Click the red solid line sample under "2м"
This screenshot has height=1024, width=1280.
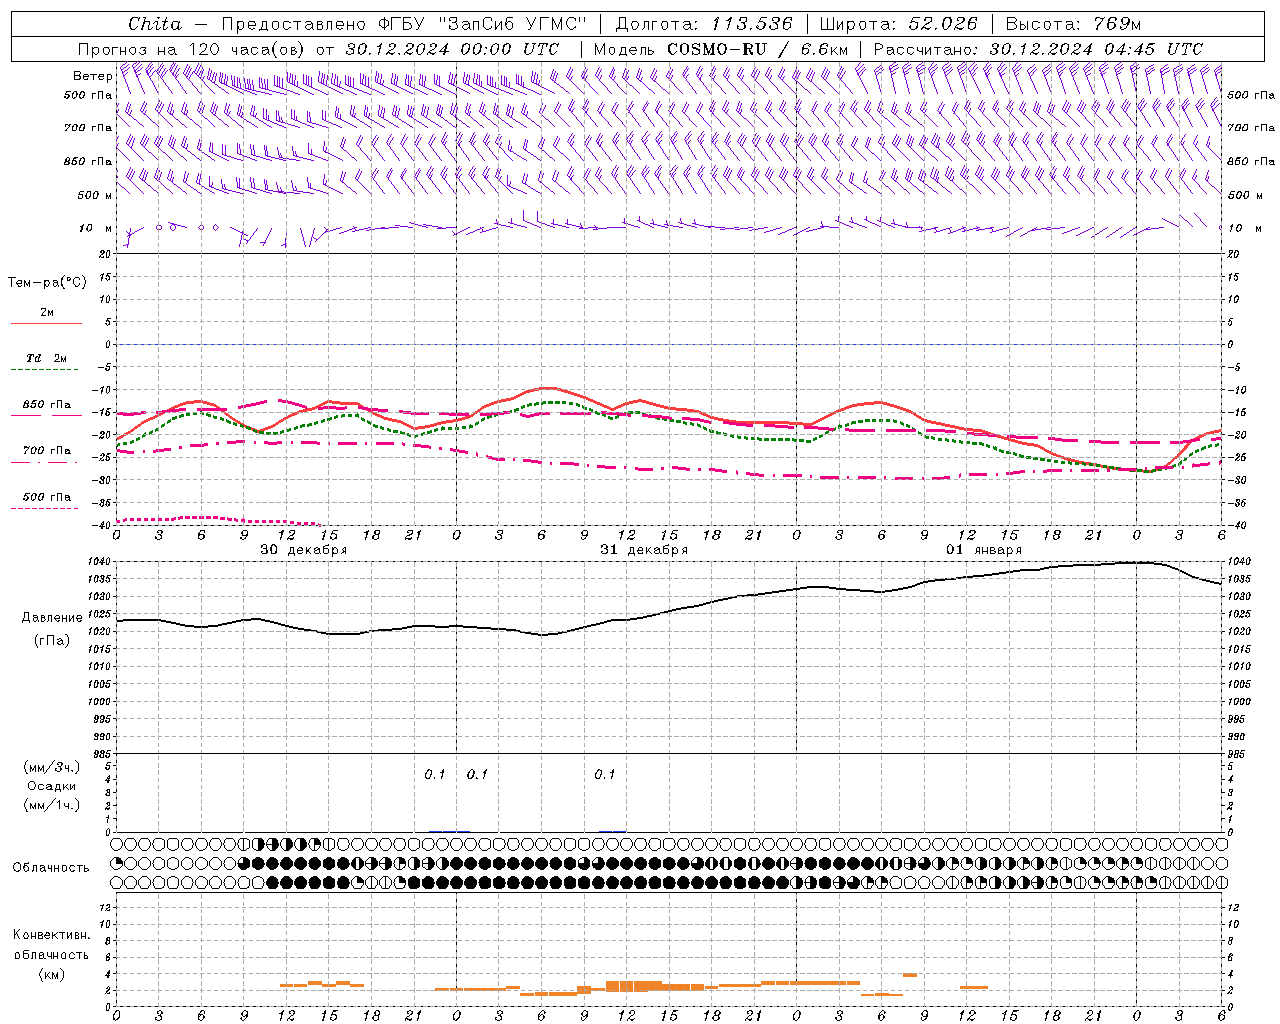coord(46,324)
